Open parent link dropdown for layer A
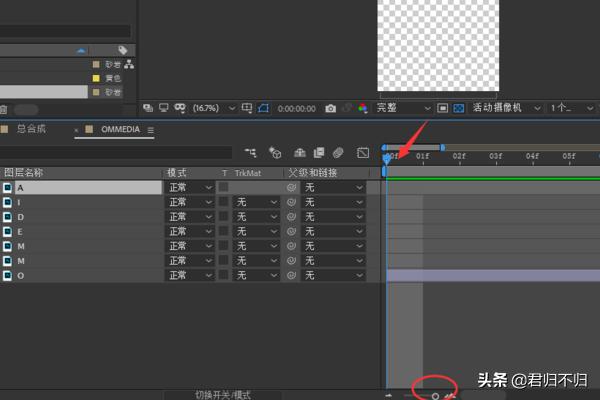Viewport: 600px width, 400px height. [333, 188]
